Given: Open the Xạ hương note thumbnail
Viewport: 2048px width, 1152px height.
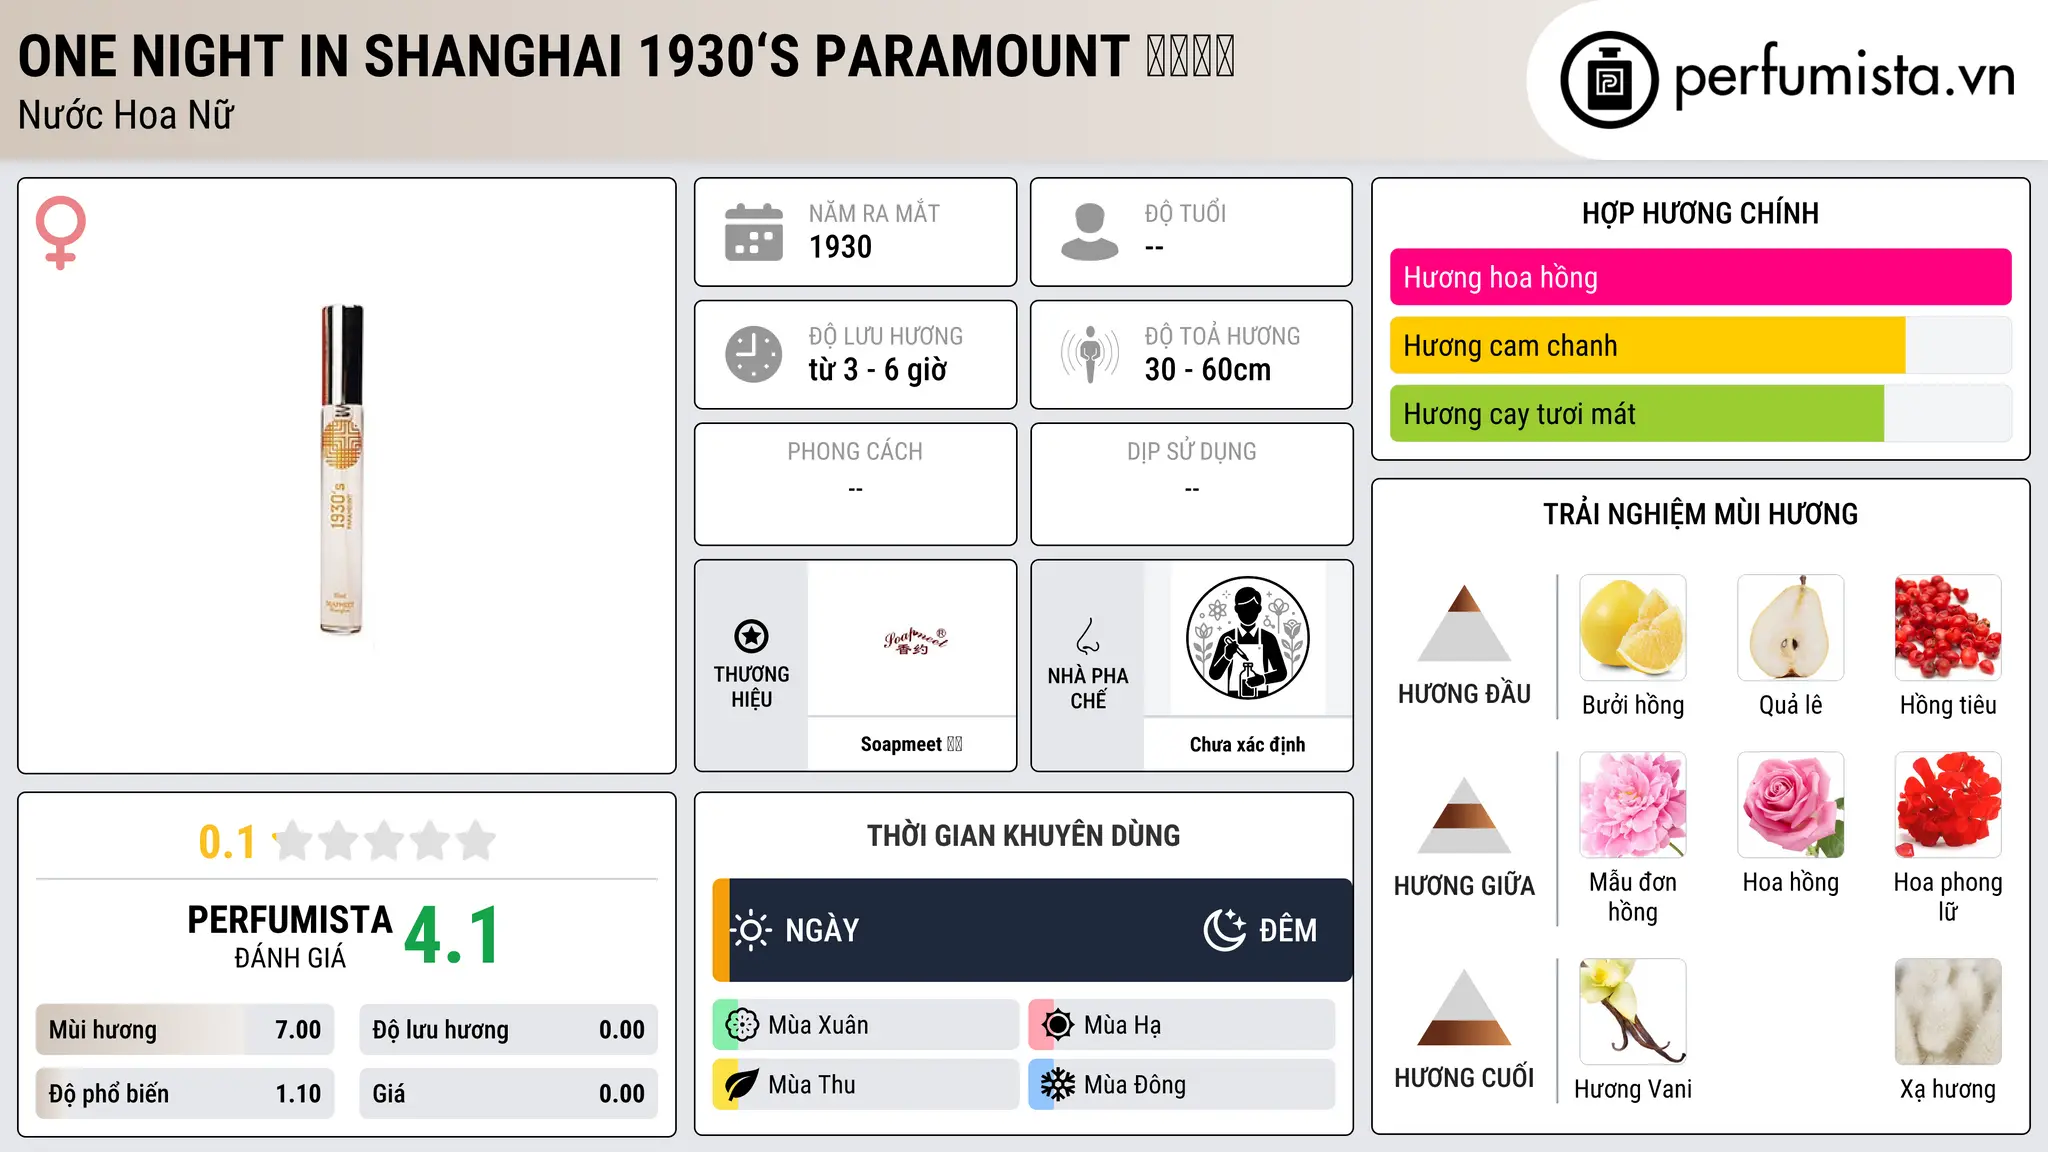Looking at the screenshot, I should click(1948, 1012).
